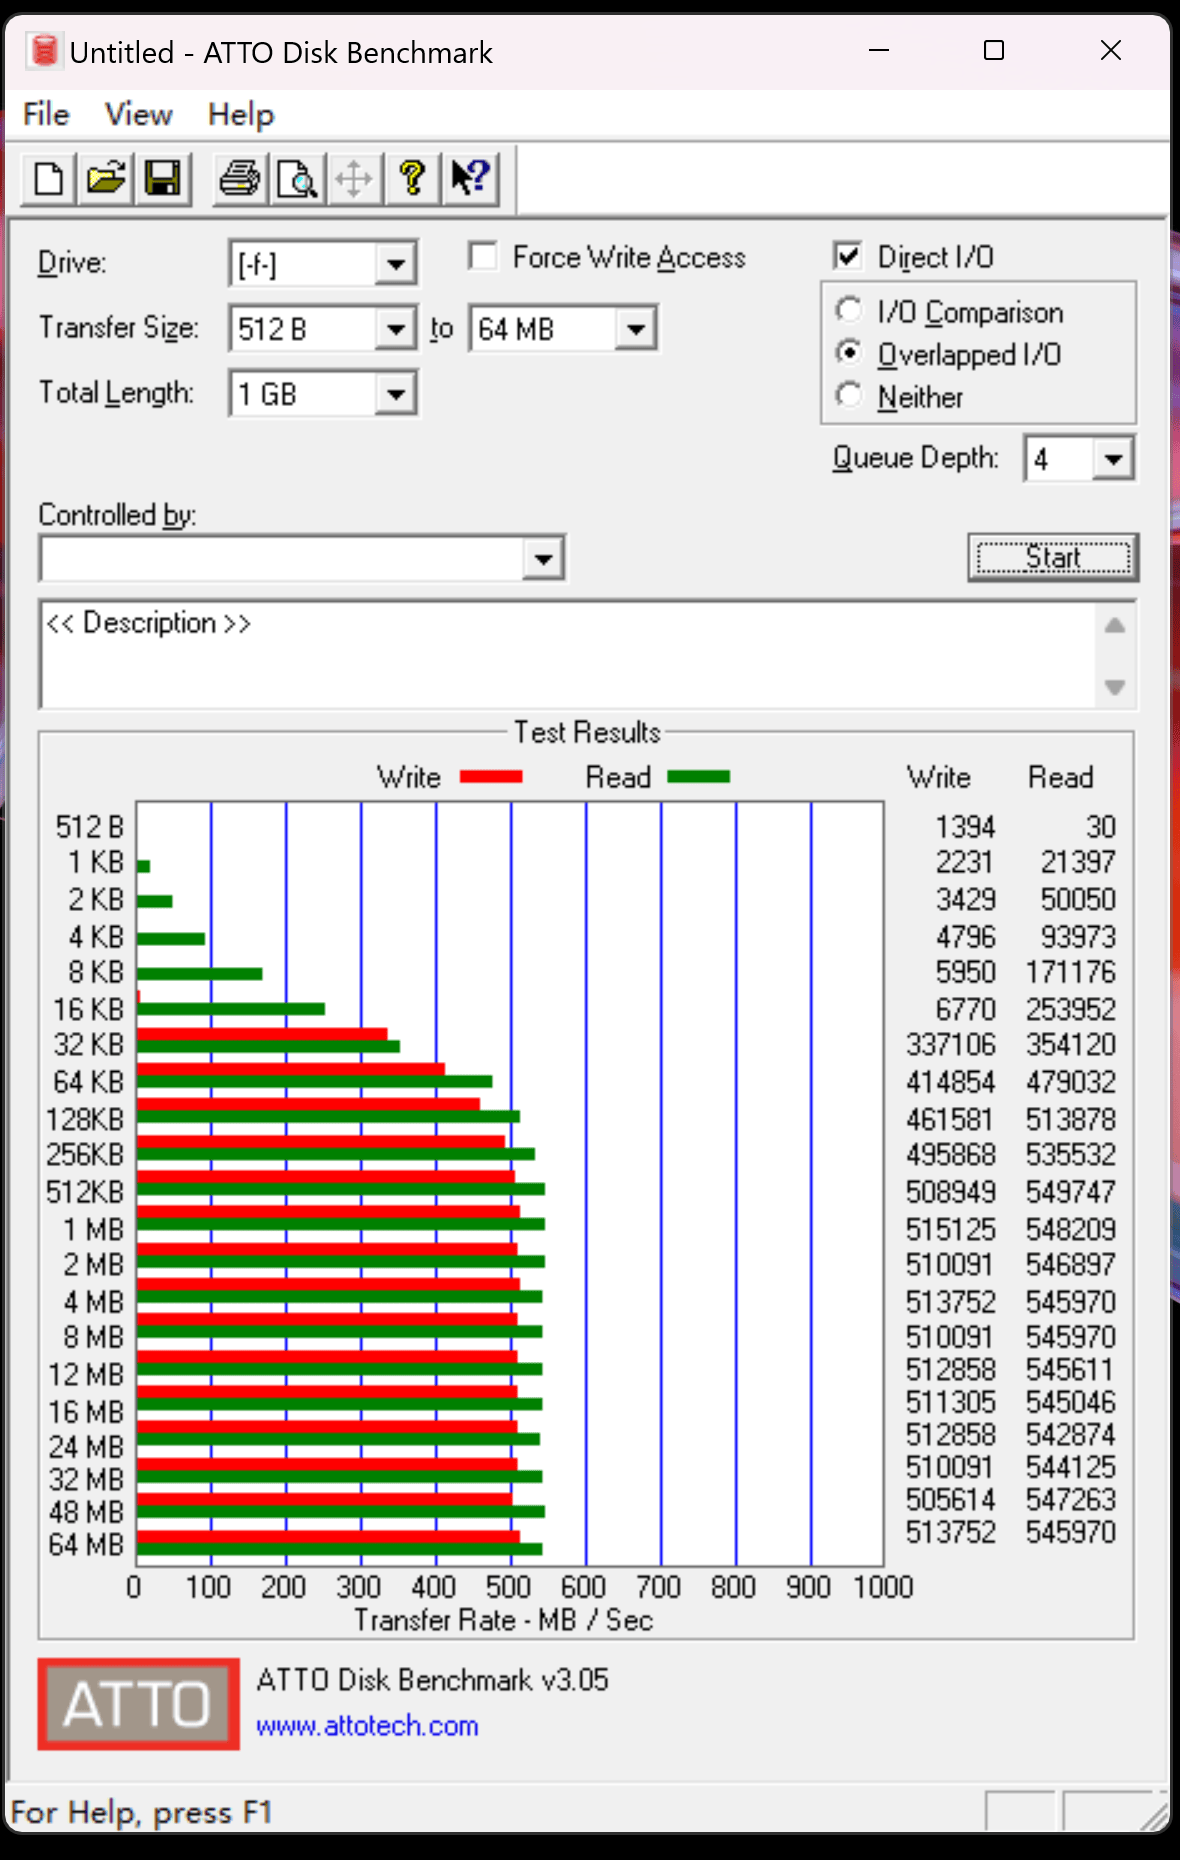Click the status bar Help message

pos(141,1812)
